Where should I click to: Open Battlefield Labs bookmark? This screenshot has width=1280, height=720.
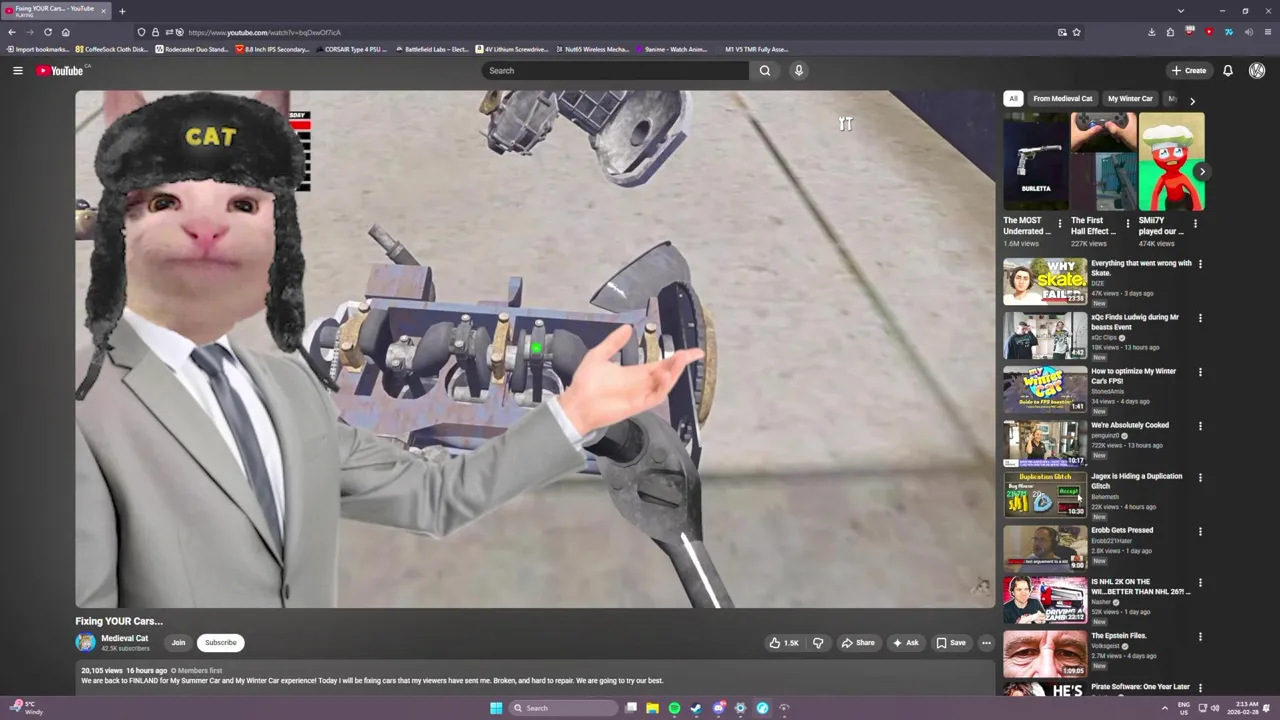click(431, 49)
